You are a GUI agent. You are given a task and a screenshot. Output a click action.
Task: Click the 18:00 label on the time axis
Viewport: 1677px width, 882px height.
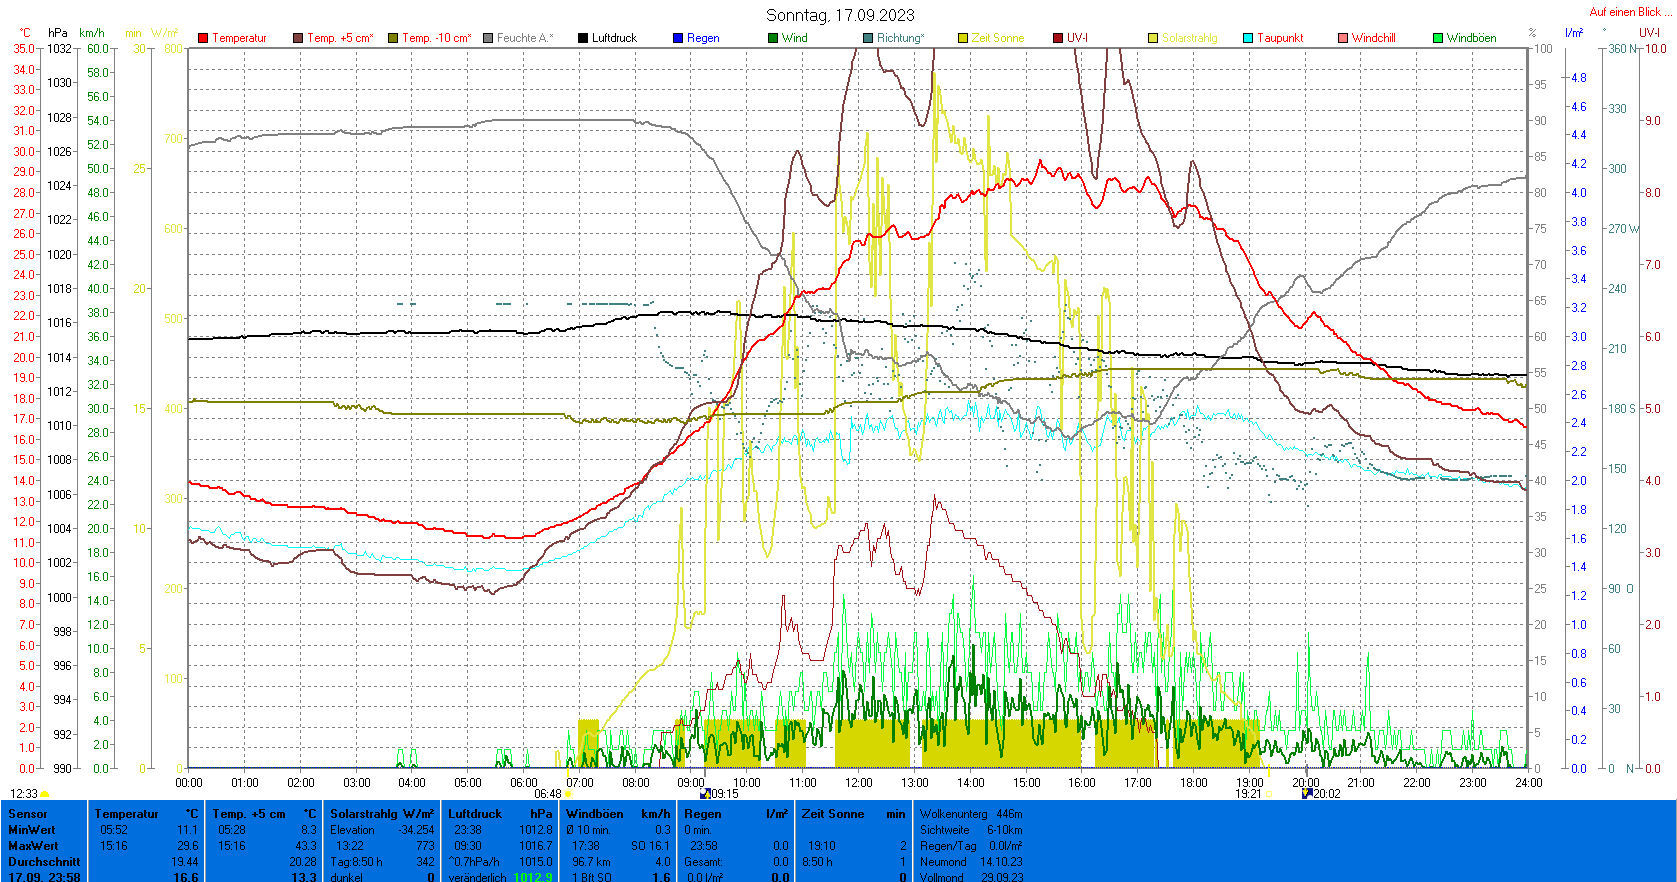1193,783
